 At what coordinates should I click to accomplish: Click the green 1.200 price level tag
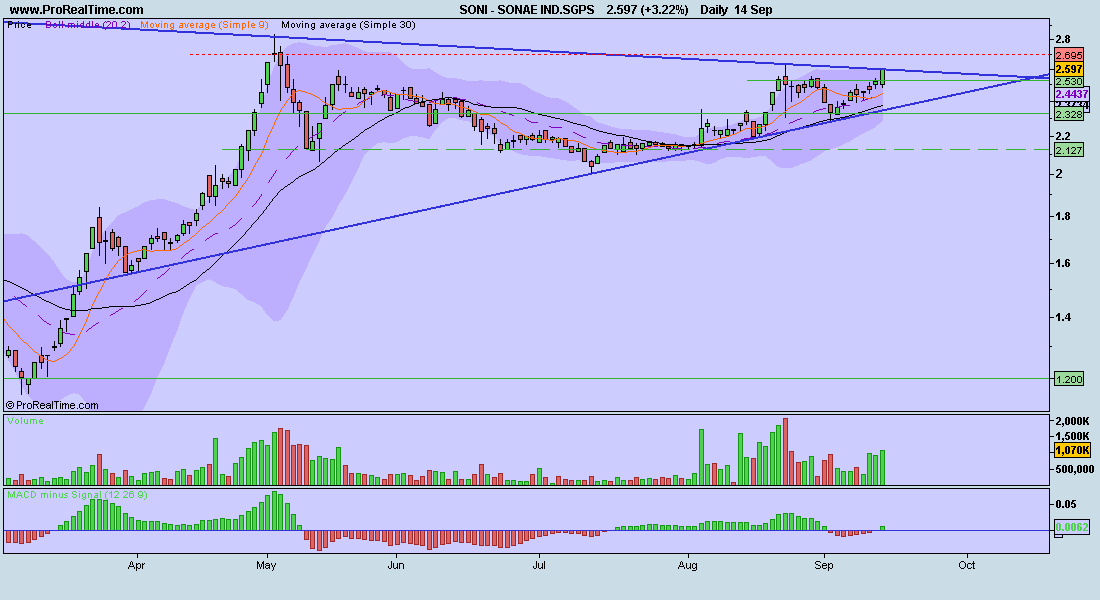coord(1070,379)
